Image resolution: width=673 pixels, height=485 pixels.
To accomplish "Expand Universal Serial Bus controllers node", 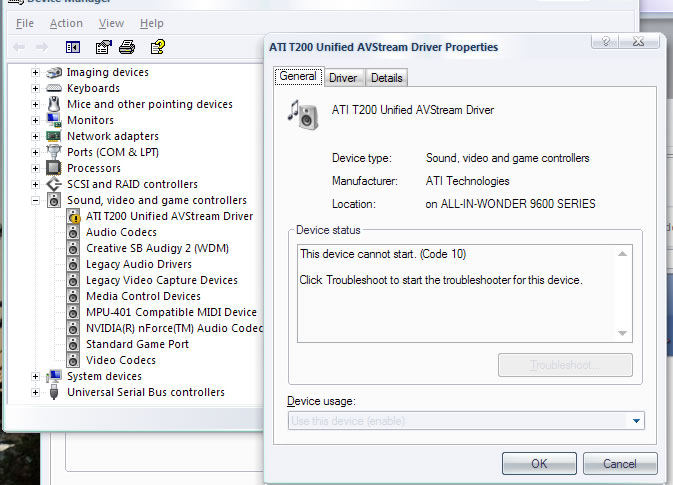I will click(36, 392).
